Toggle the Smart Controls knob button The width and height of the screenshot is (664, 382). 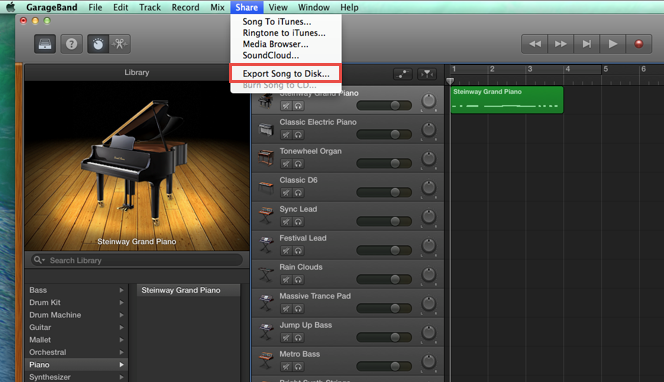pos(98,44)
